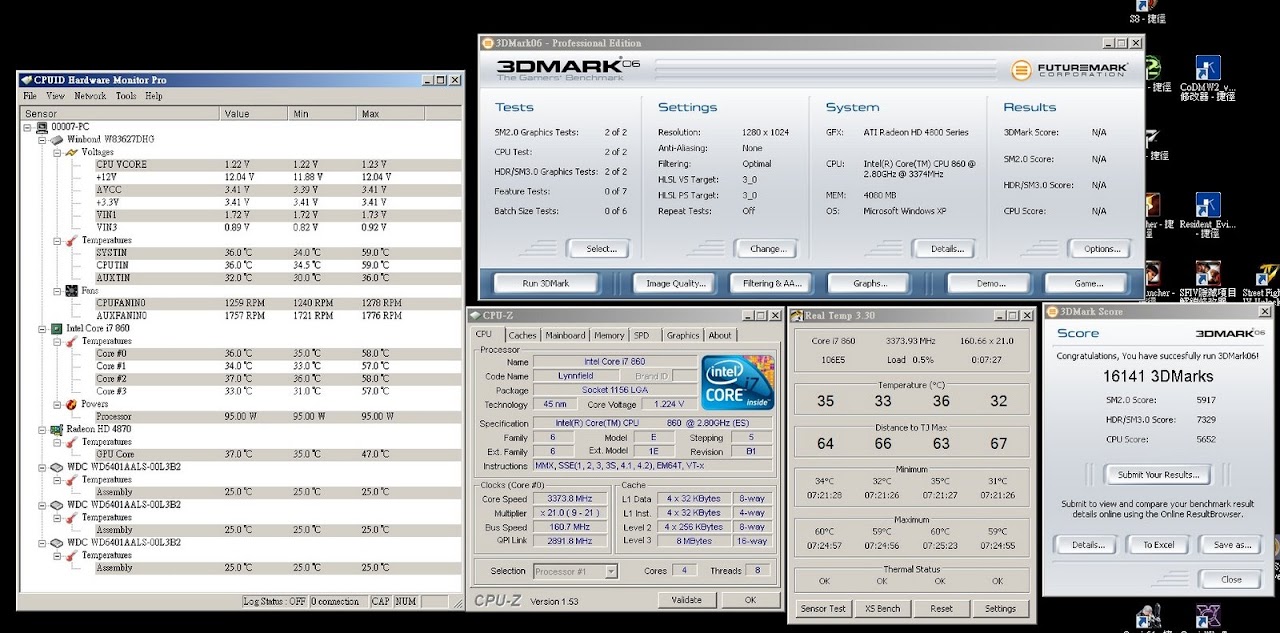Viewport: 1280px width, 633px height.
Task: Click XS Bench in Real Temp
Action: 882,608
